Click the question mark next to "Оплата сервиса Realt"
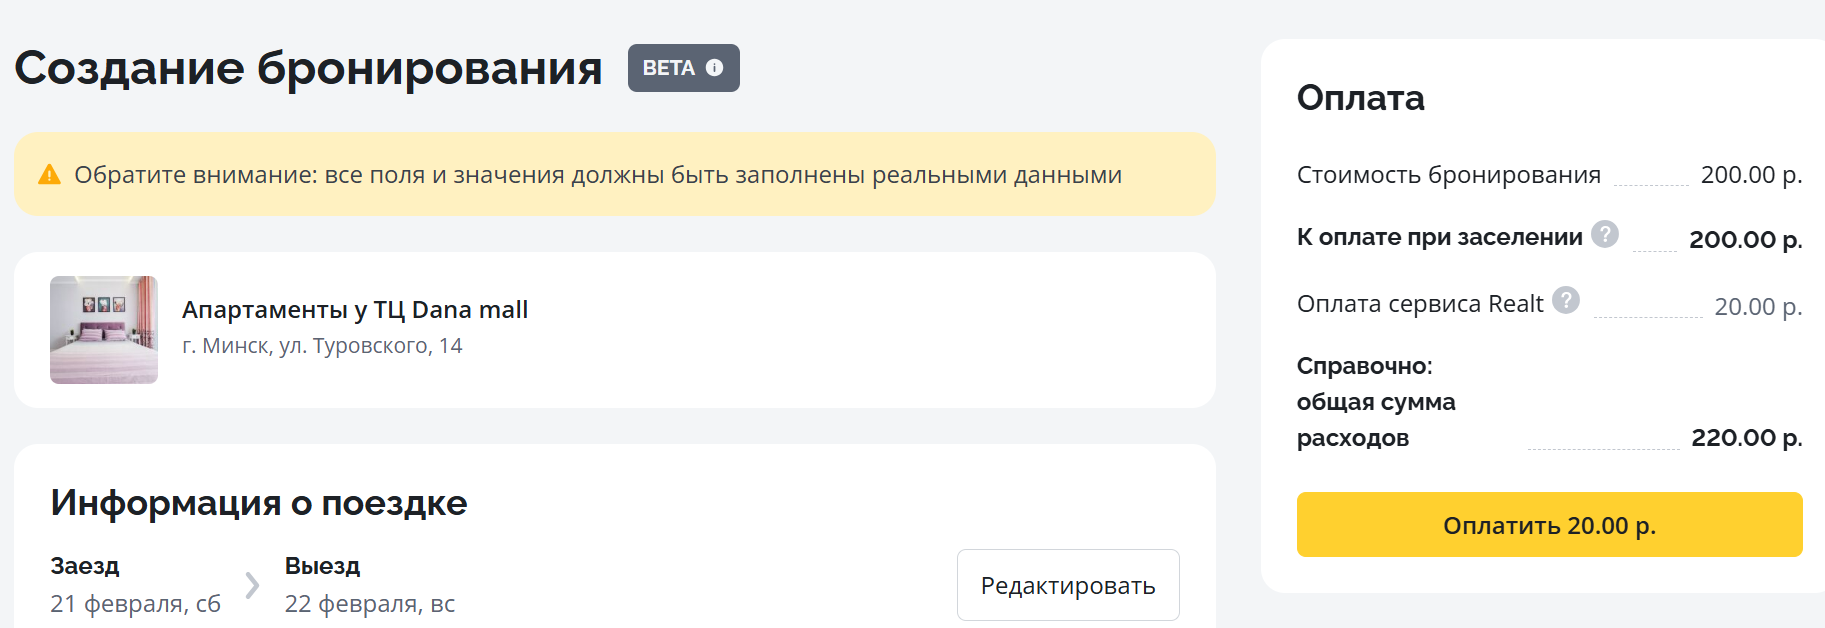The image size is (1825, 628). pyautogui.click(x=1566, y=300)
